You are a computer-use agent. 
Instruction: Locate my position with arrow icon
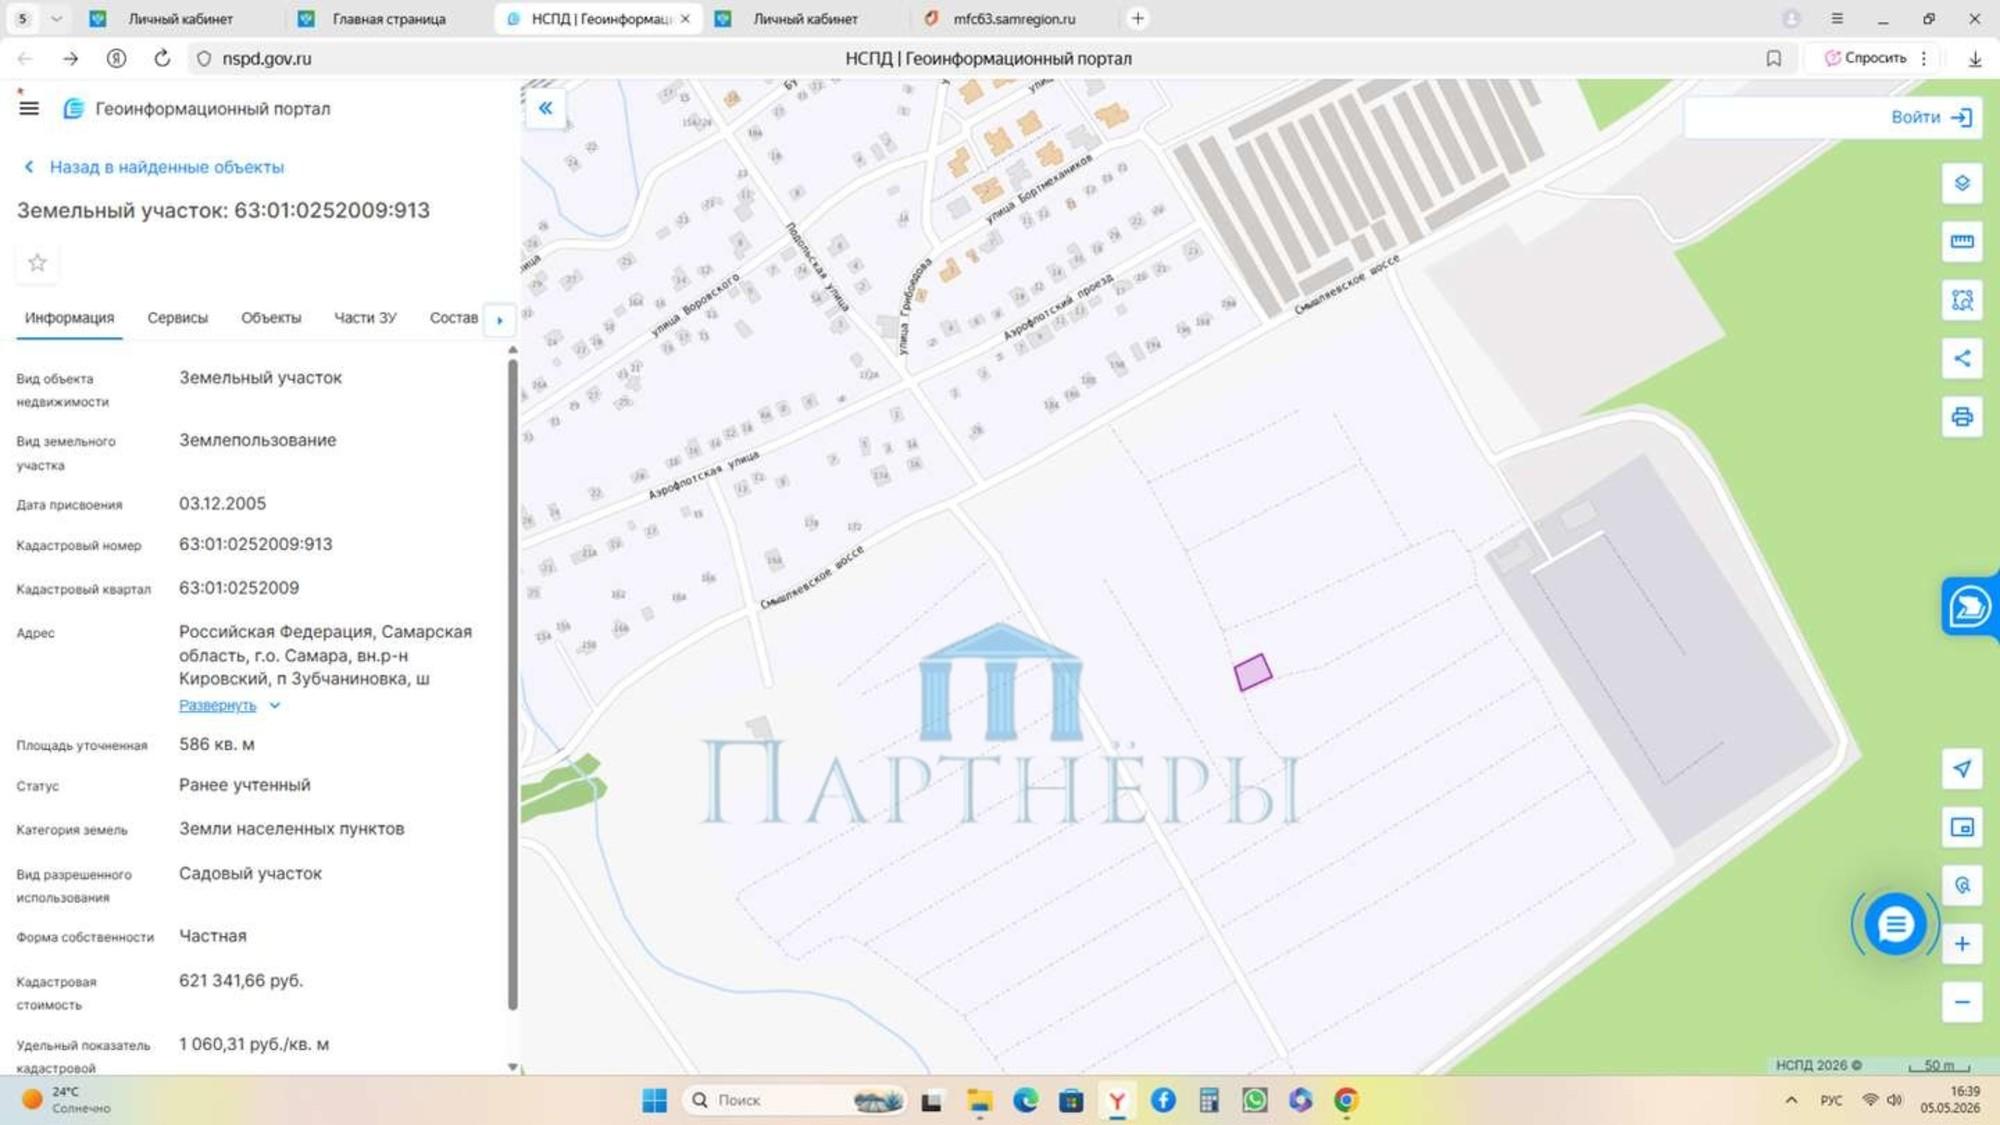click(1962, 768)
